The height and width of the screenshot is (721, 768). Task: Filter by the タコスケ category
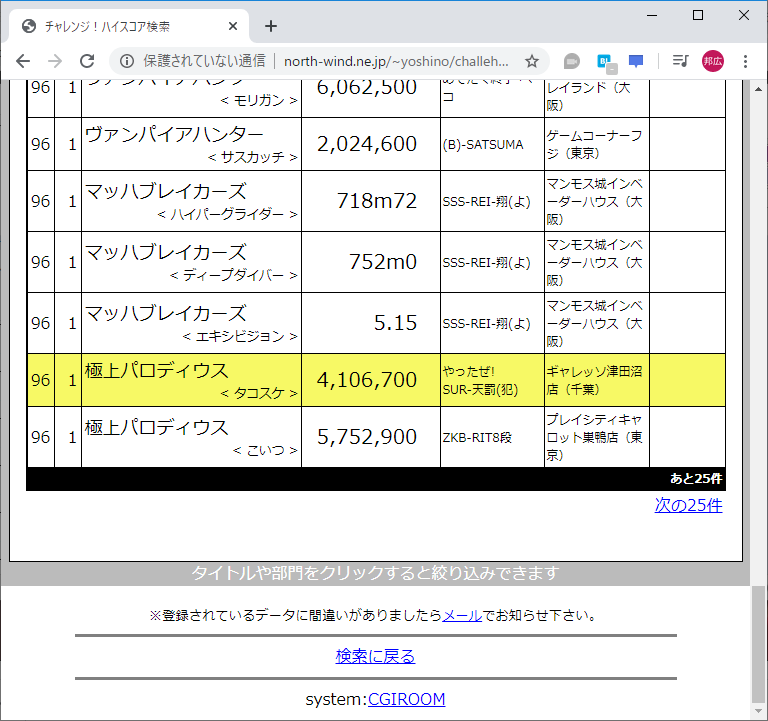click(259, 393)
